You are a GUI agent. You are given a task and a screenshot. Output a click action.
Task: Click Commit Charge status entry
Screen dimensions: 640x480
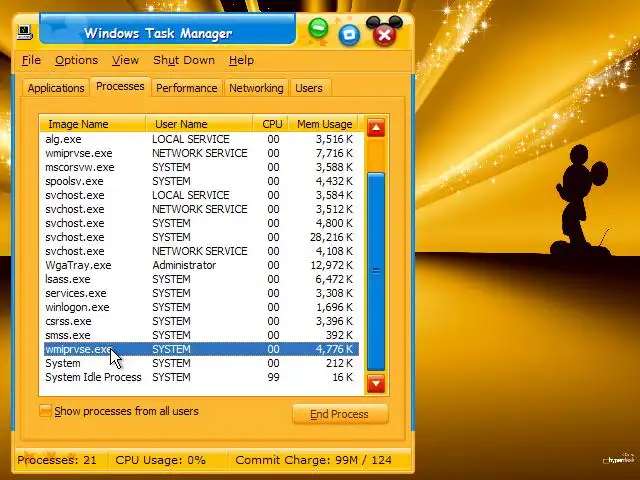pyautogui.click(x=313, y=460)
